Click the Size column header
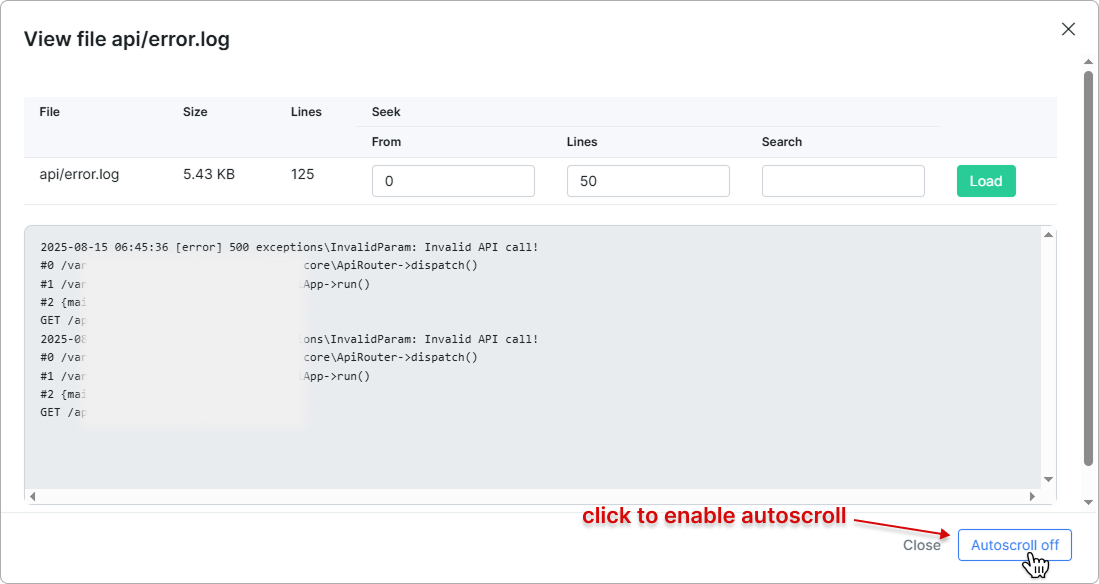The height and width of the screenshot is (584, 1099). point(195,112)
